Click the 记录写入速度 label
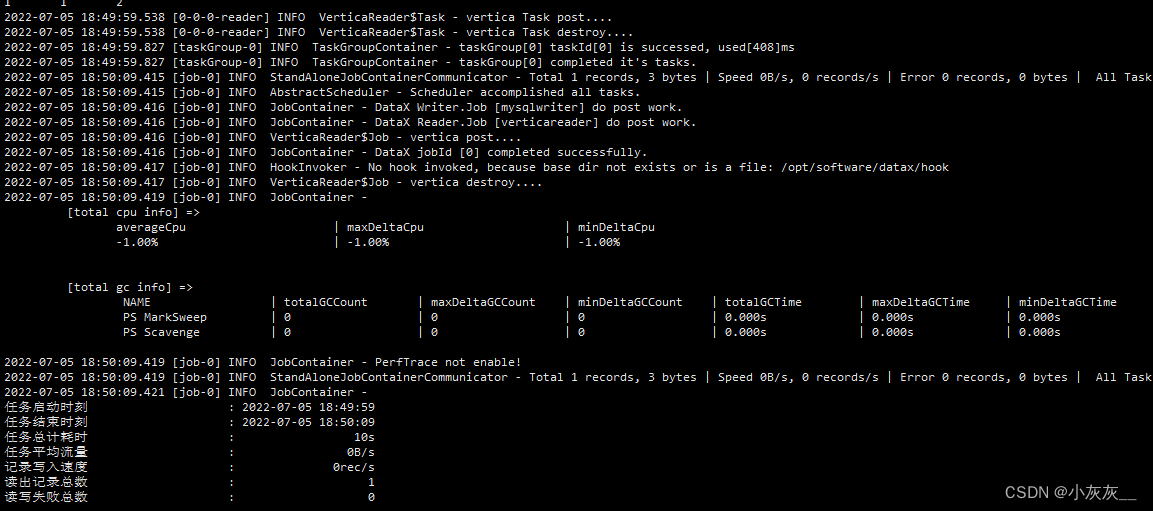Image resolution: width=1153 pixels, height=511 pixels. 46,467
